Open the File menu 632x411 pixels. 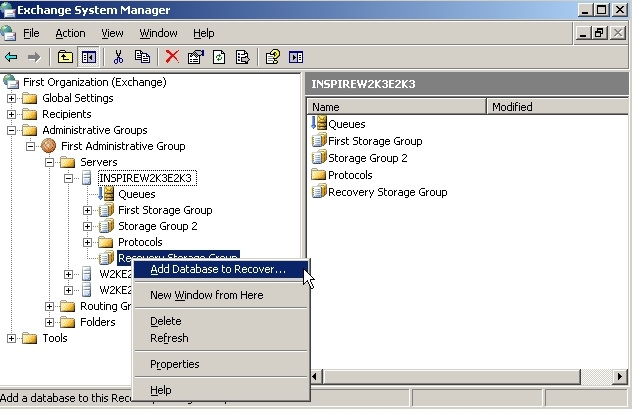tap(31, 33)
